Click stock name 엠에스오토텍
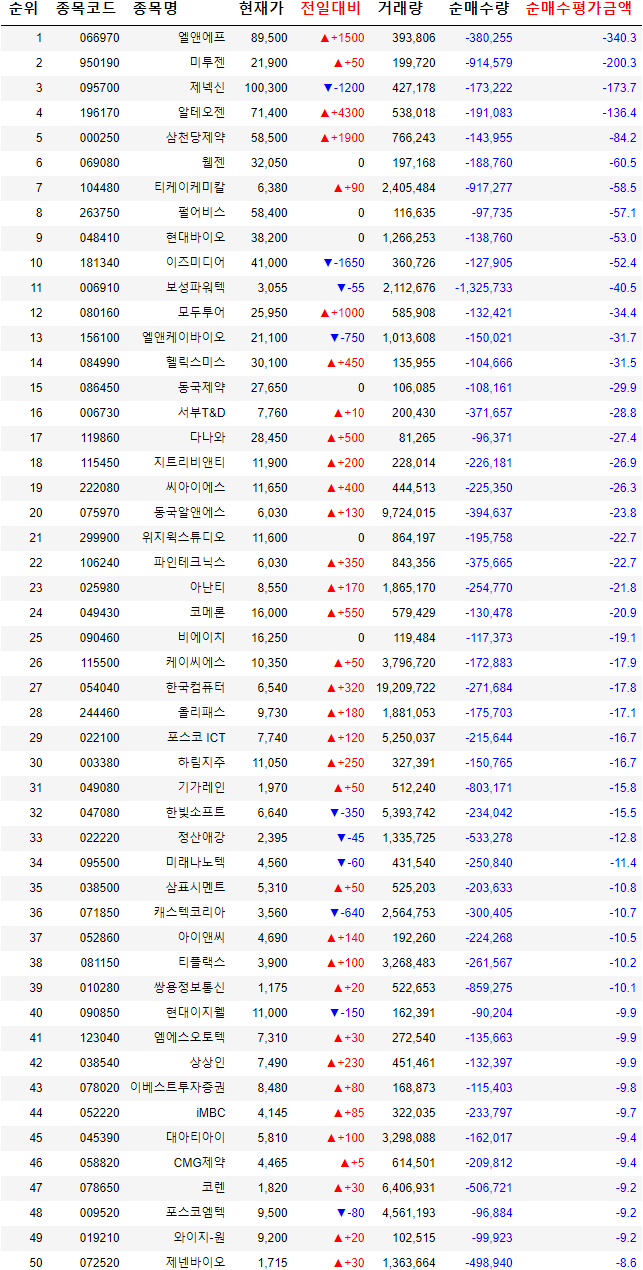This screenshot has height=1270, width=643. (x=189, y=1038)
